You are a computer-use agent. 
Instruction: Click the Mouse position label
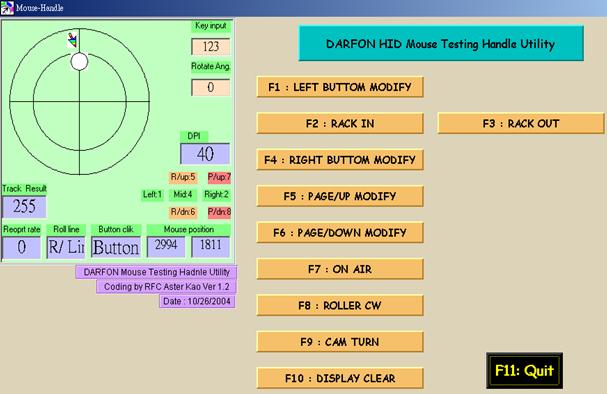point(189,230)
